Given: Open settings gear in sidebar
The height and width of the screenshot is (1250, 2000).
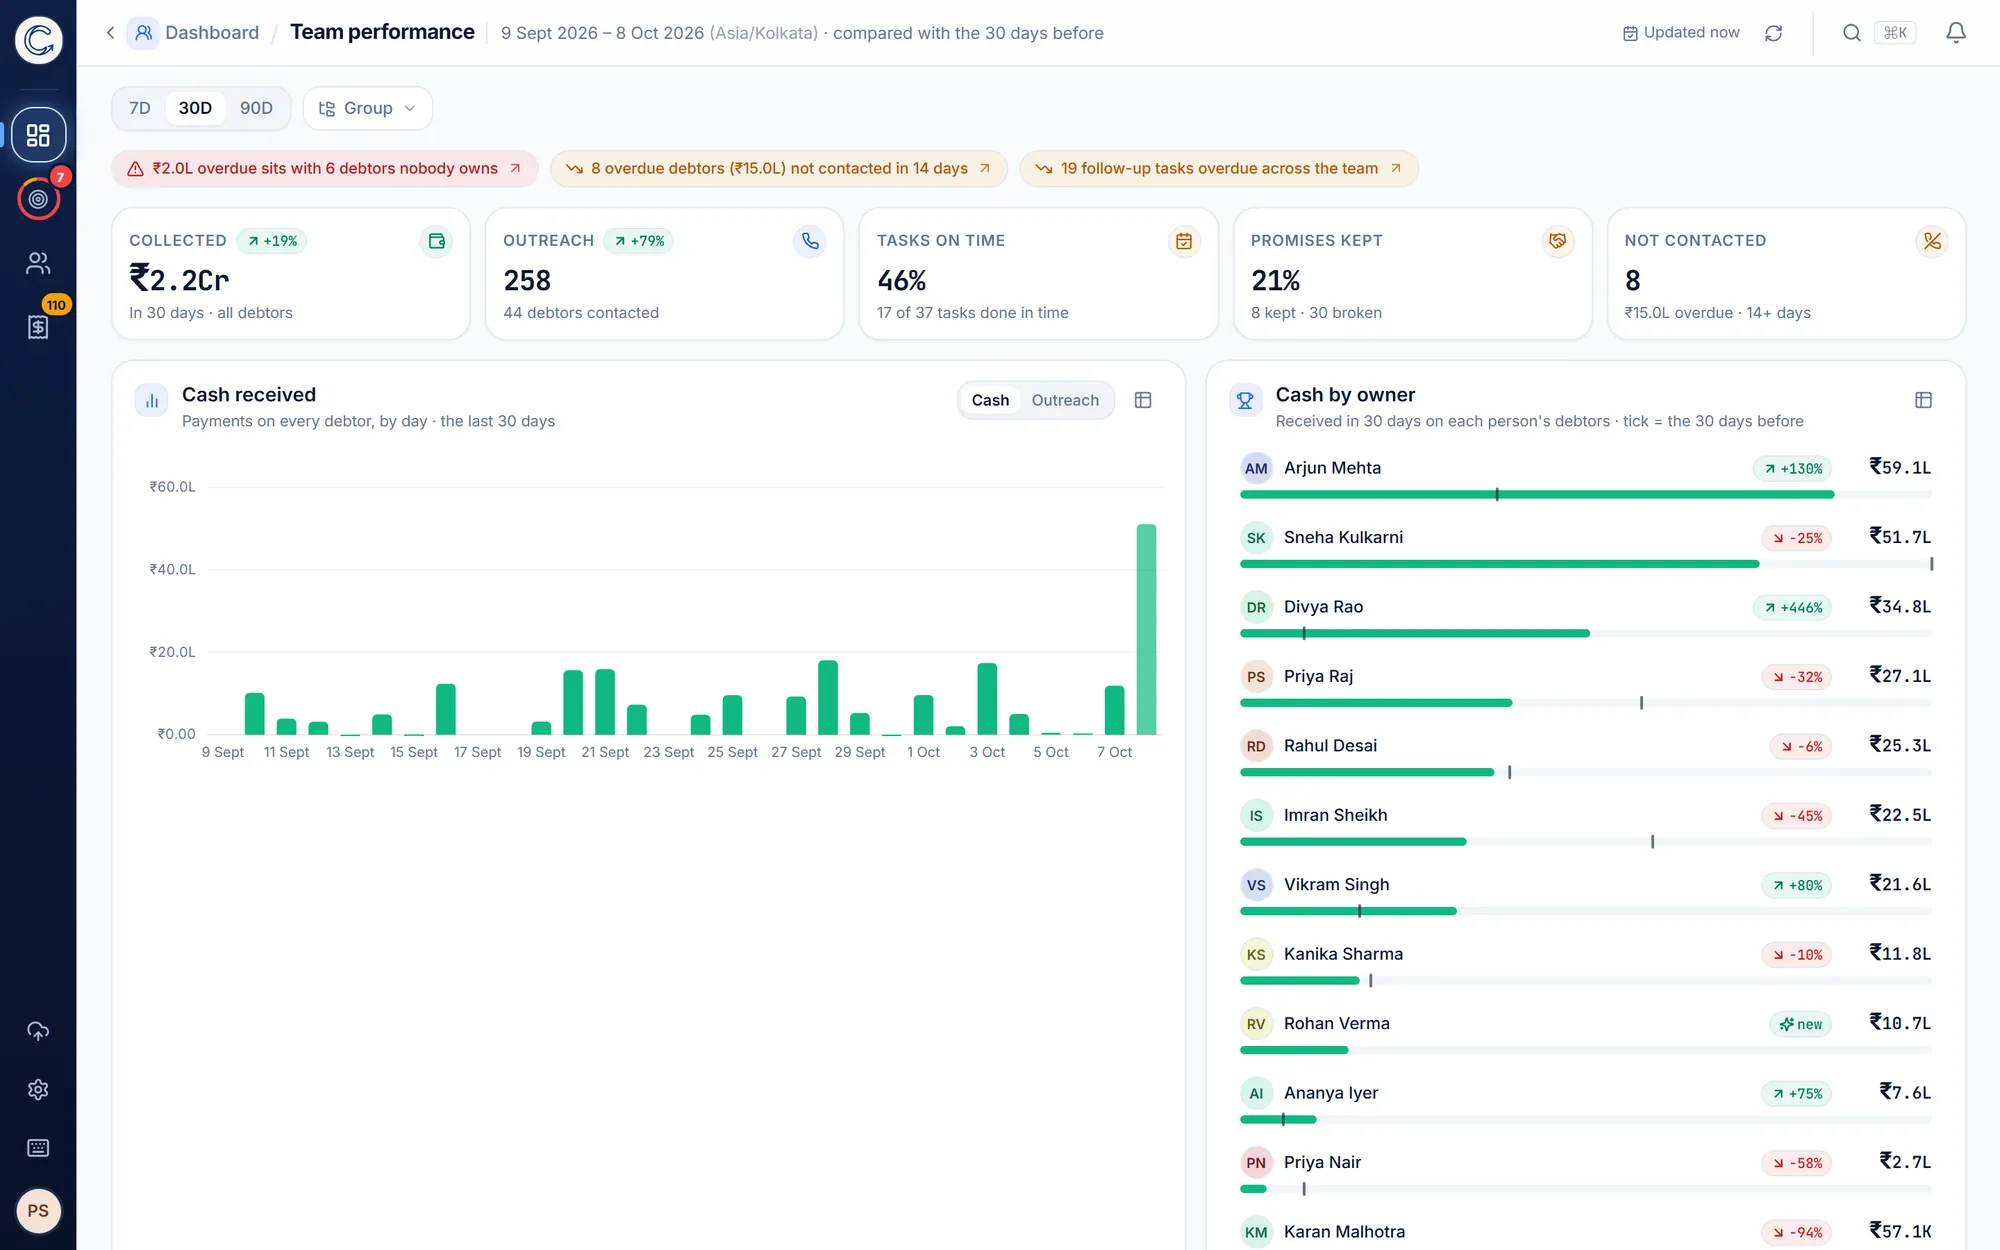Looking at the screenshot, I should pyautogui.click(x=38, y=1089).
